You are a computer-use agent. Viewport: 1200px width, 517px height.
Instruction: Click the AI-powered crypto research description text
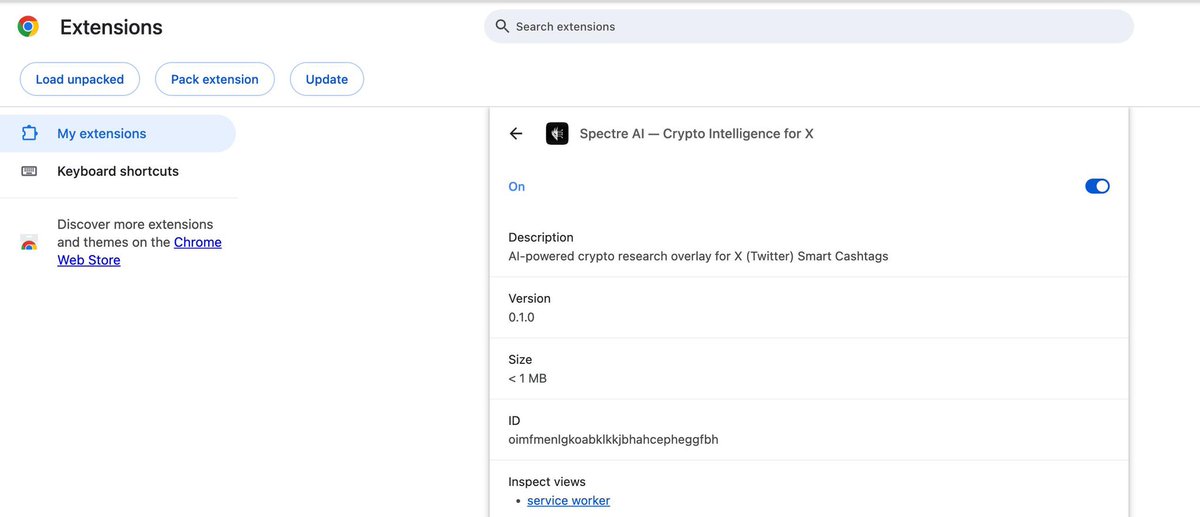pyautogui.click(x=698, y=256)
